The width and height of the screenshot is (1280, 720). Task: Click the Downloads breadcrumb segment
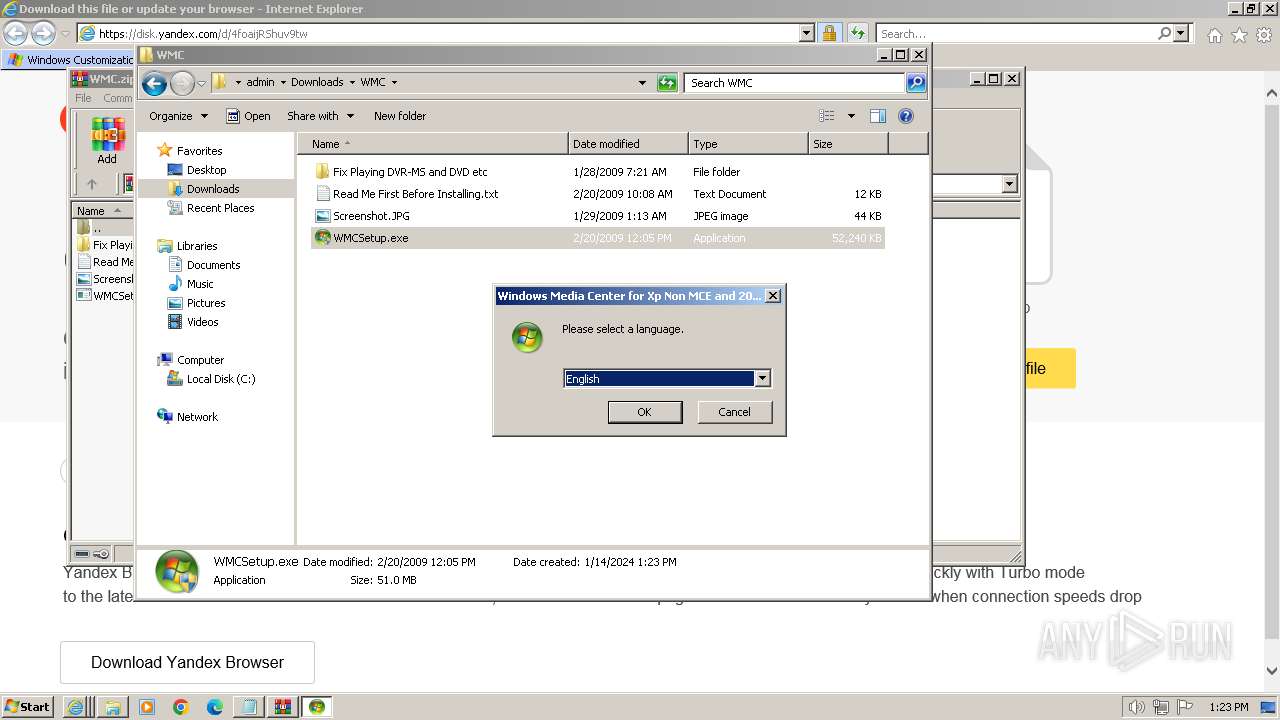[317, 83]
